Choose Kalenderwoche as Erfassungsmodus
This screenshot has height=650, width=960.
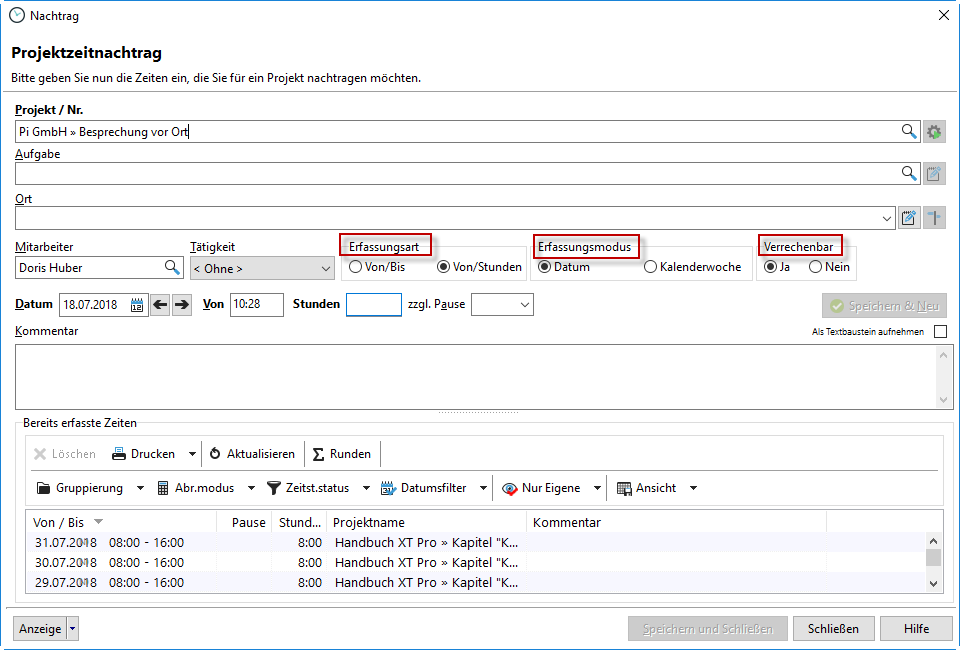650,267
